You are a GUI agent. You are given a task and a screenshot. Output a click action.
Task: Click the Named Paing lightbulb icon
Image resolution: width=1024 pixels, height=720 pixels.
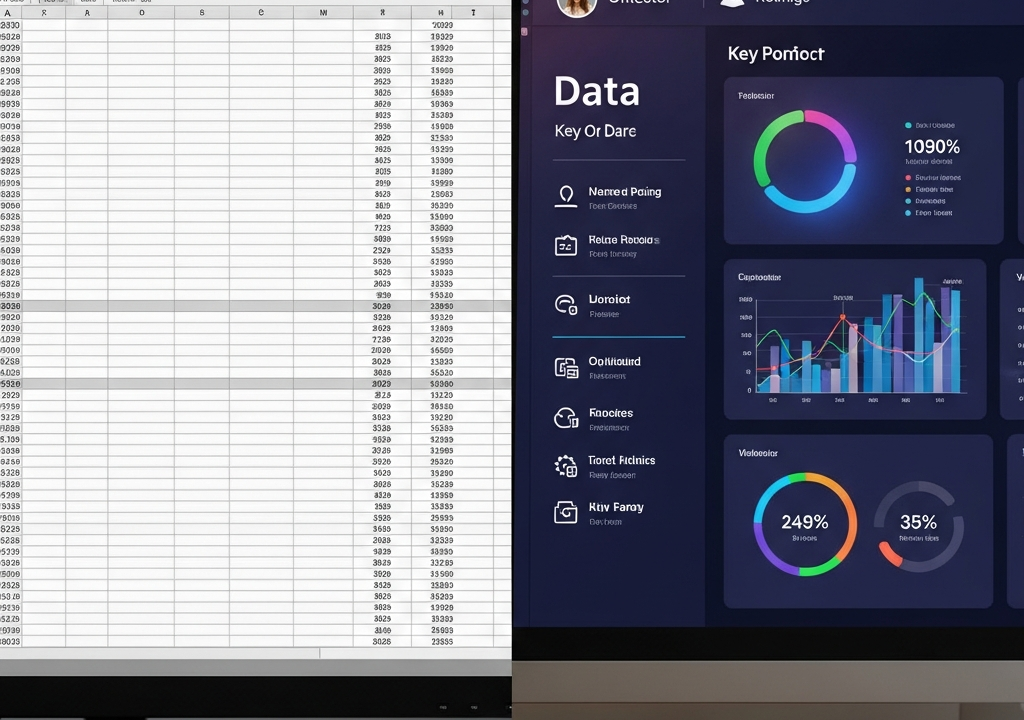[566, 196]
